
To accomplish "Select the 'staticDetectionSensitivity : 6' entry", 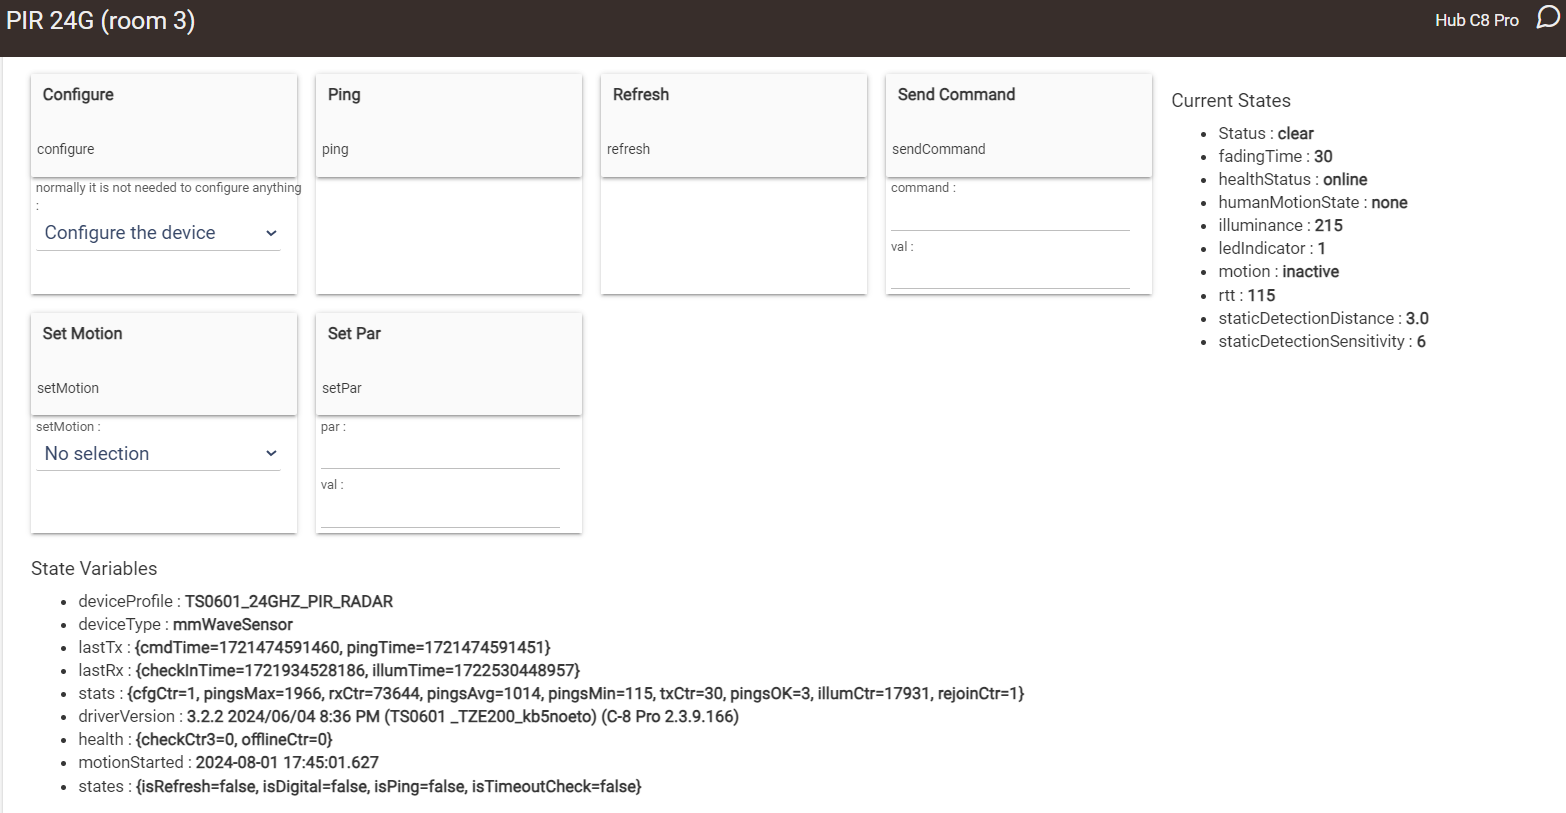I will pyautogui.click(x=1322, y=341).
